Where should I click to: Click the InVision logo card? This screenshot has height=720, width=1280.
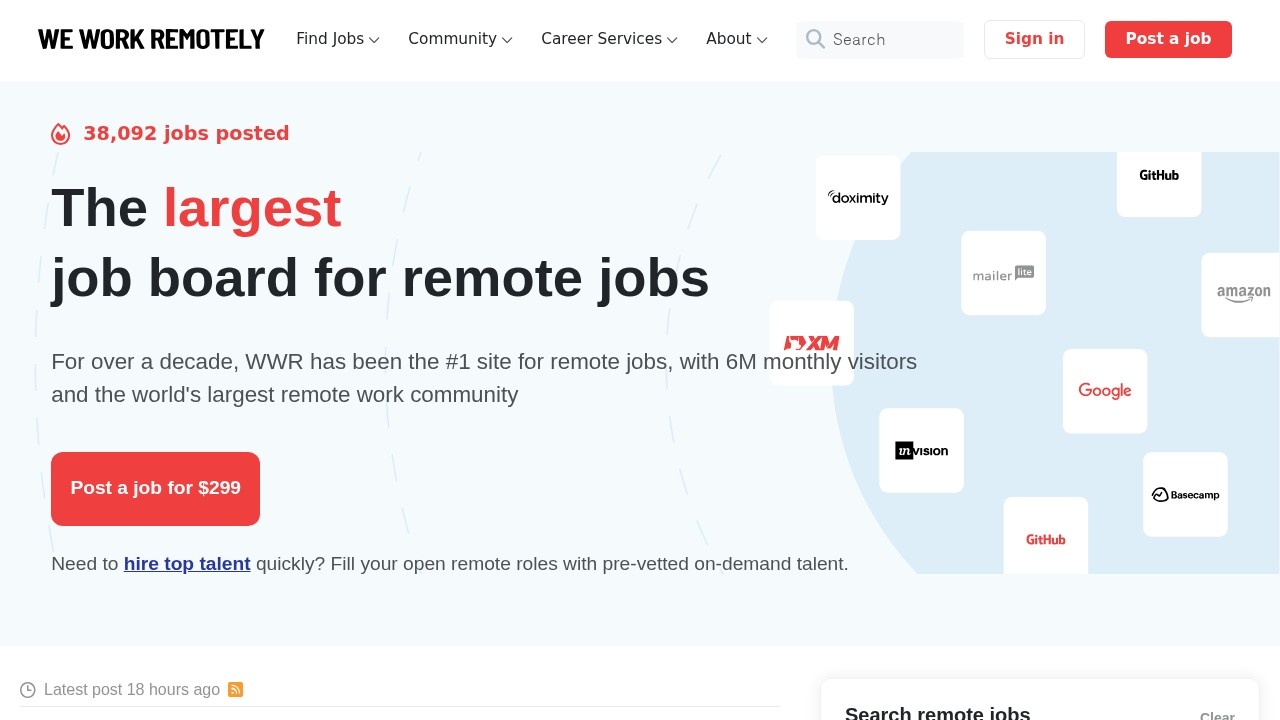[920, 450]
